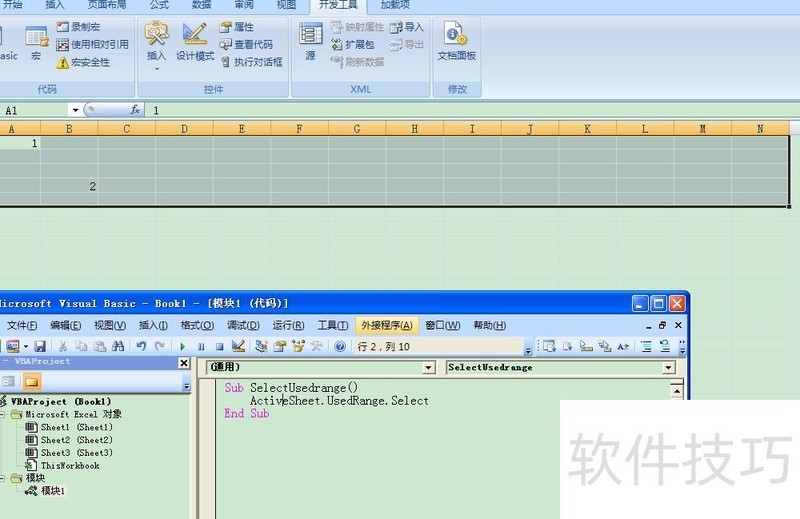The height and width of the screenshot is (519, 800).
Task: Click the code editor scroll up arrow
Action: (x=677, y=391)
